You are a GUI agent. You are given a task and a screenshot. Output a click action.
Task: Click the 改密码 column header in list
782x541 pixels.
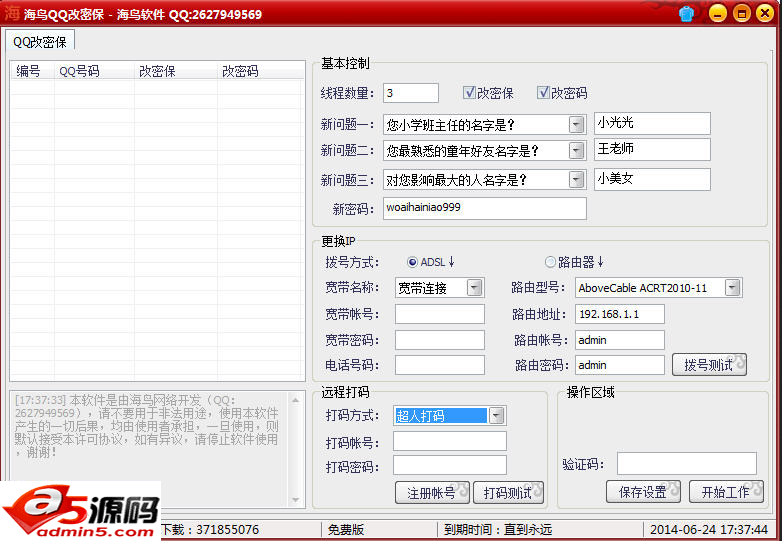click(x=260, y=71)
